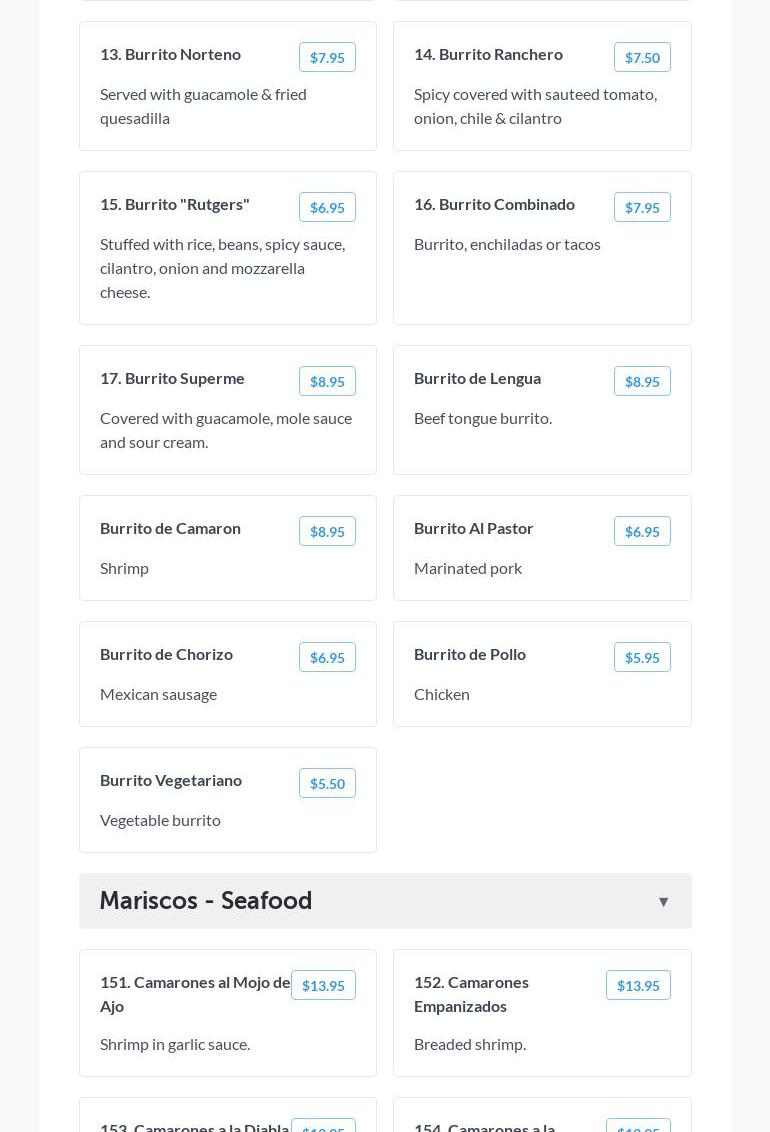Open the Burrito Norteno item title
Screen dimensions: 770x1132
[170, 54]
